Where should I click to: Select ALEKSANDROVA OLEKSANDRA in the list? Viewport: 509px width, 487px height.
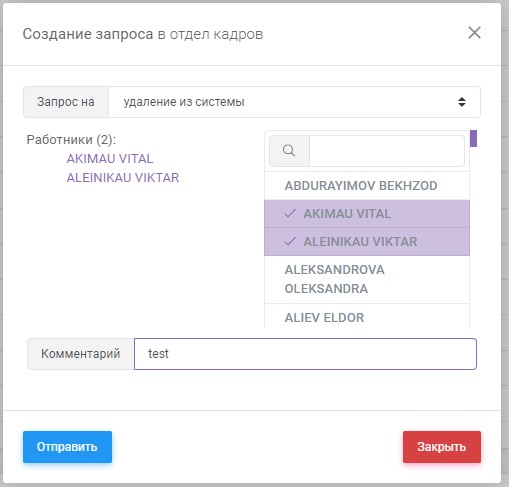[367, 279]
